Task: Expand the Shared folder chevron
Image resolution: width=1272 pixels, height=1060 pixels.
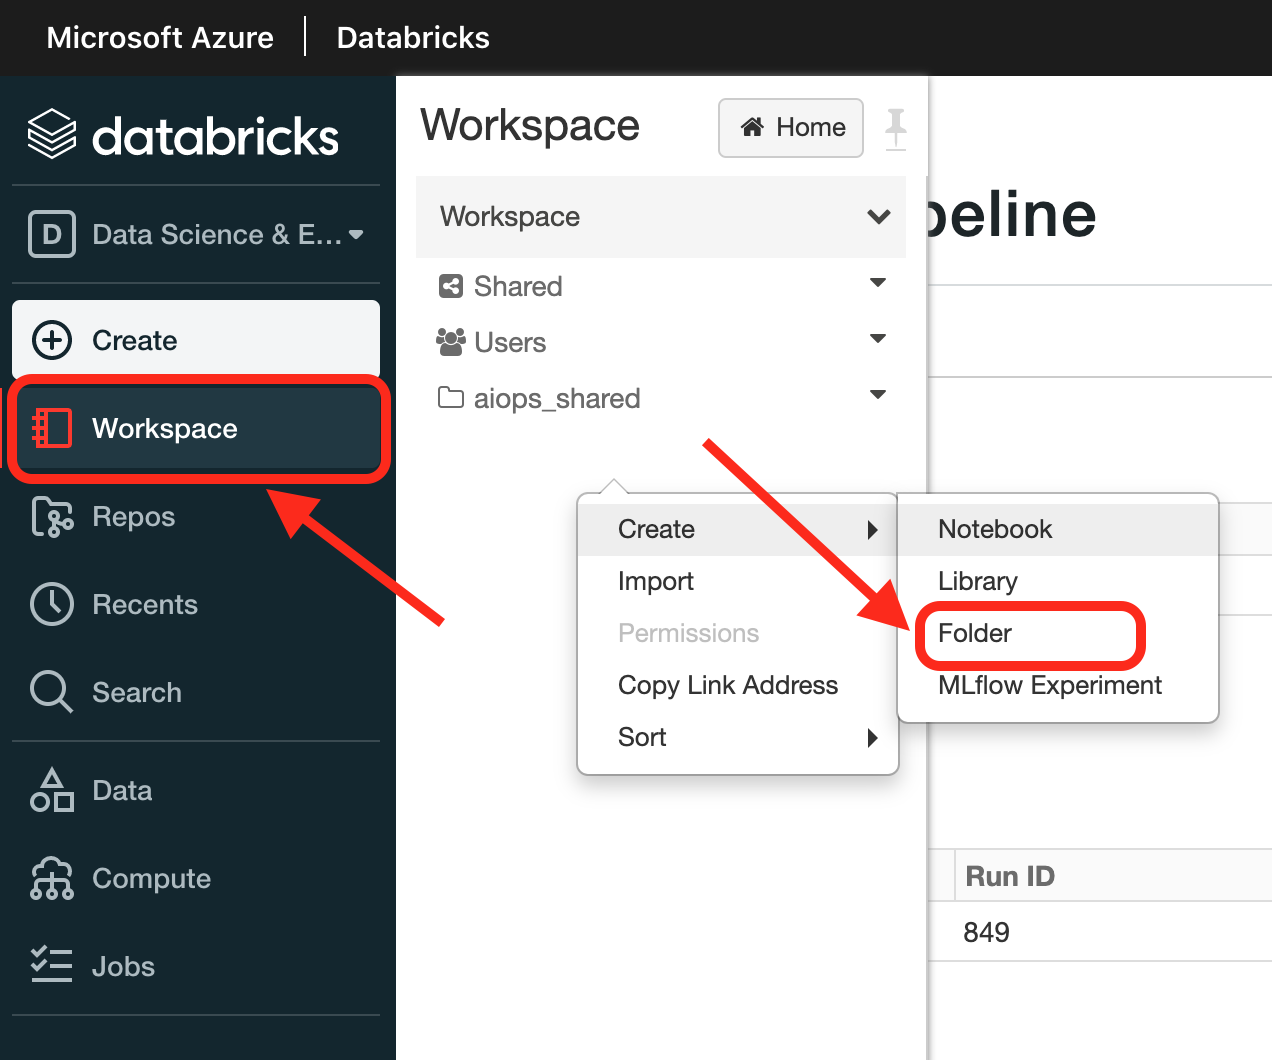Action: coord(878,283)
